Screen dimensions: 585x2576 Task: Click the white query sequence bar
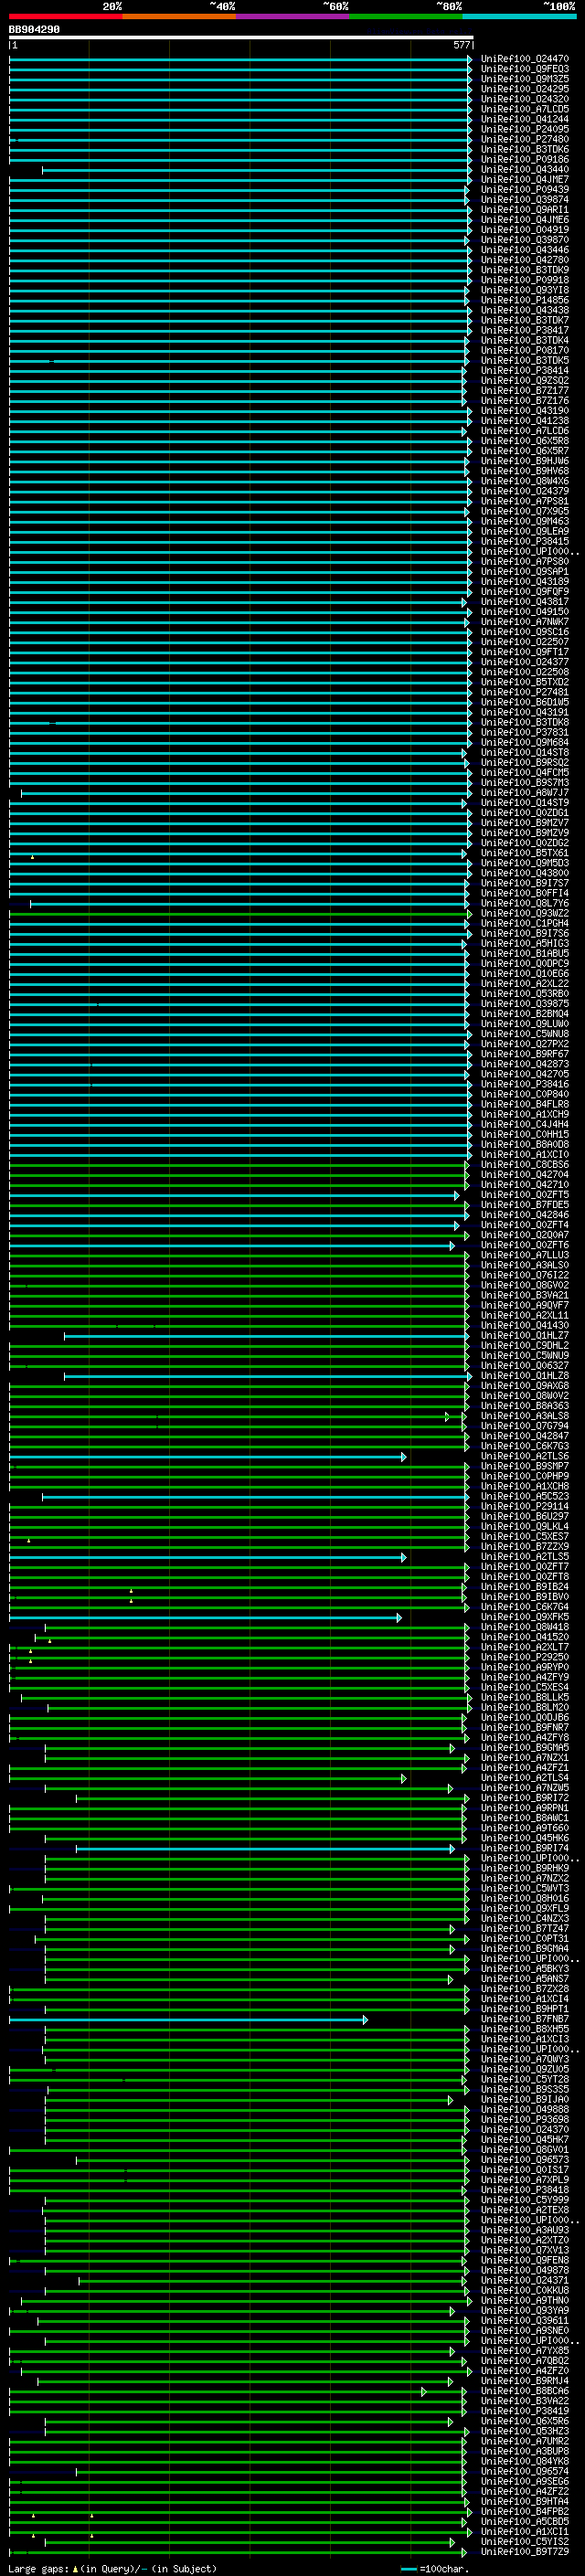coord(240,38)
